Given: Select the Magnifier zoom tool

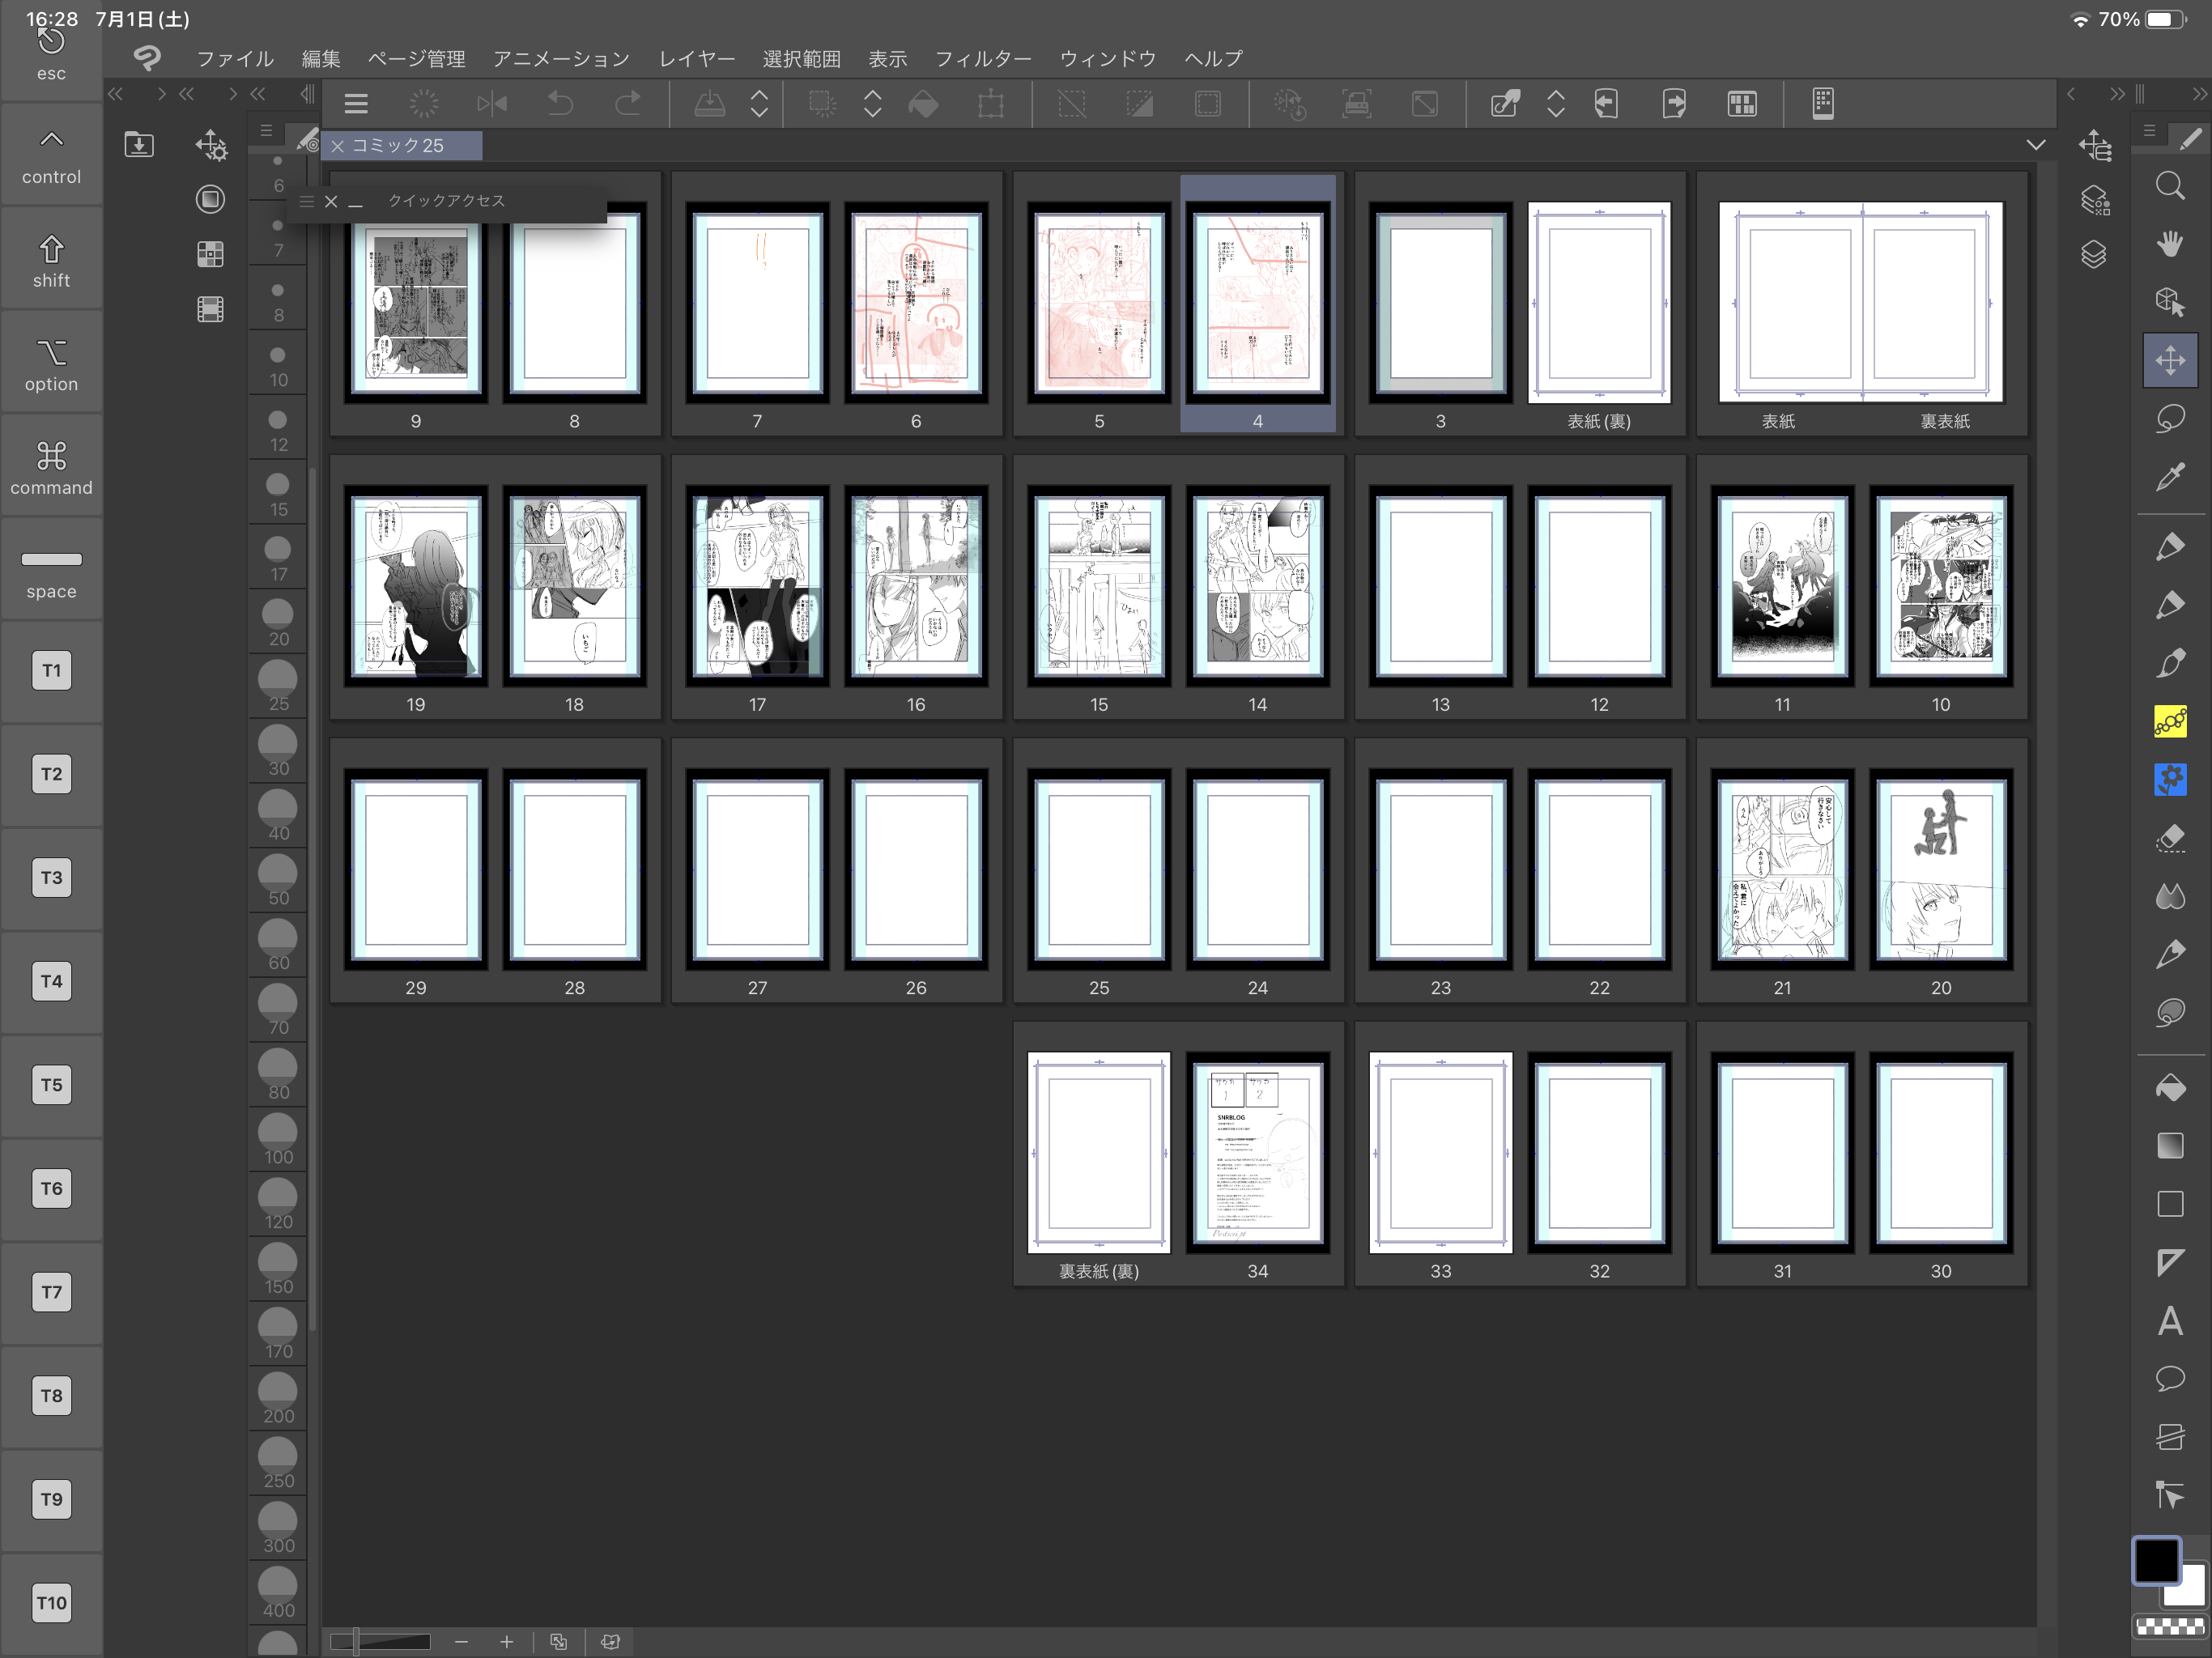Looking at the screenshot, I should click(x=2169, y=186).
